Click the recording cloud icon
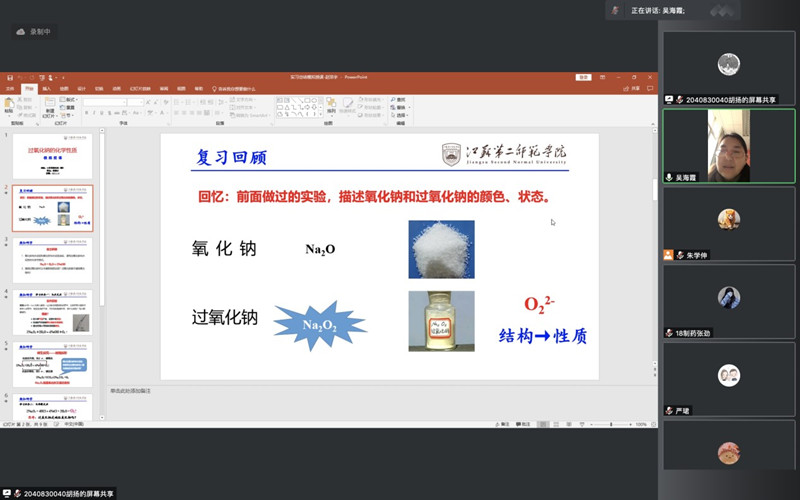The width and height of the screenshot is (800, 500). (x=21, y=32)
